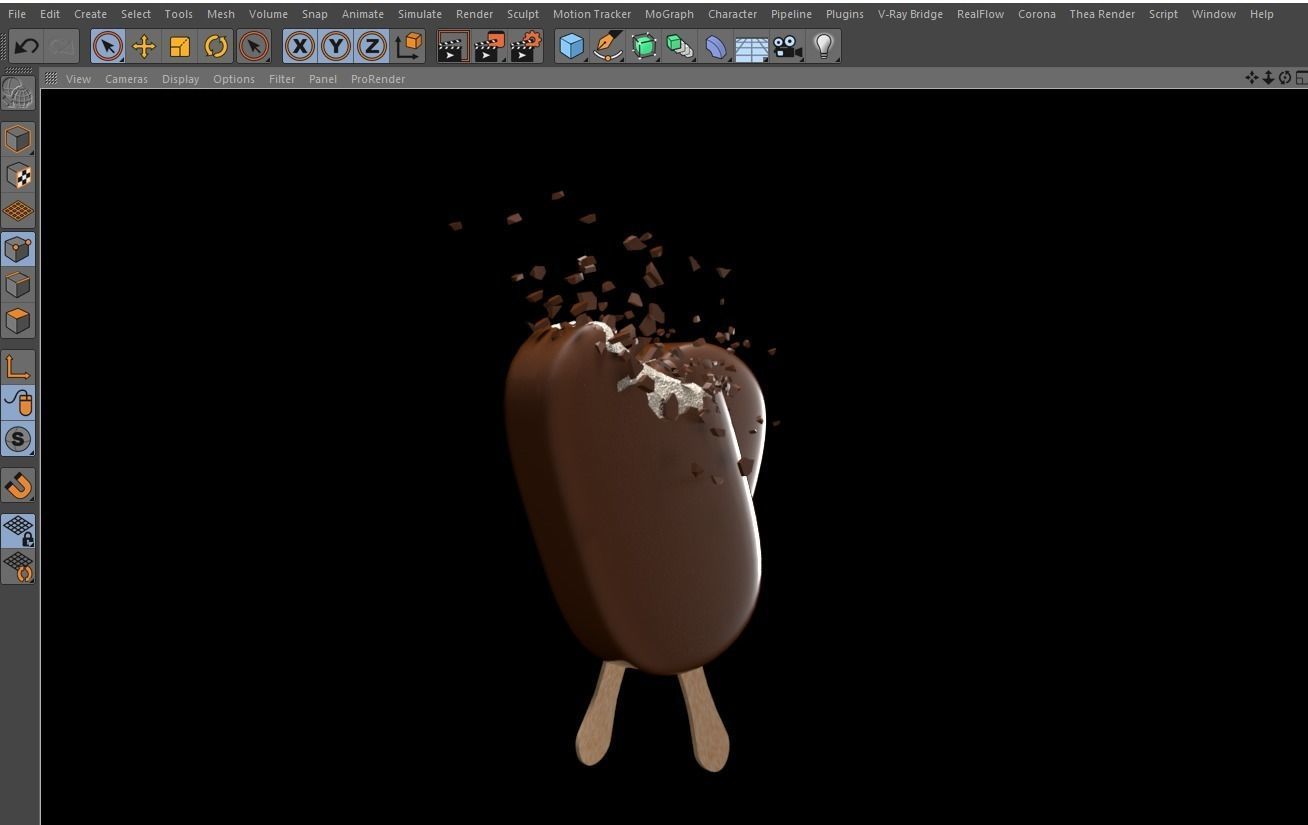Select the Live Selection tool

coord(108,46)
